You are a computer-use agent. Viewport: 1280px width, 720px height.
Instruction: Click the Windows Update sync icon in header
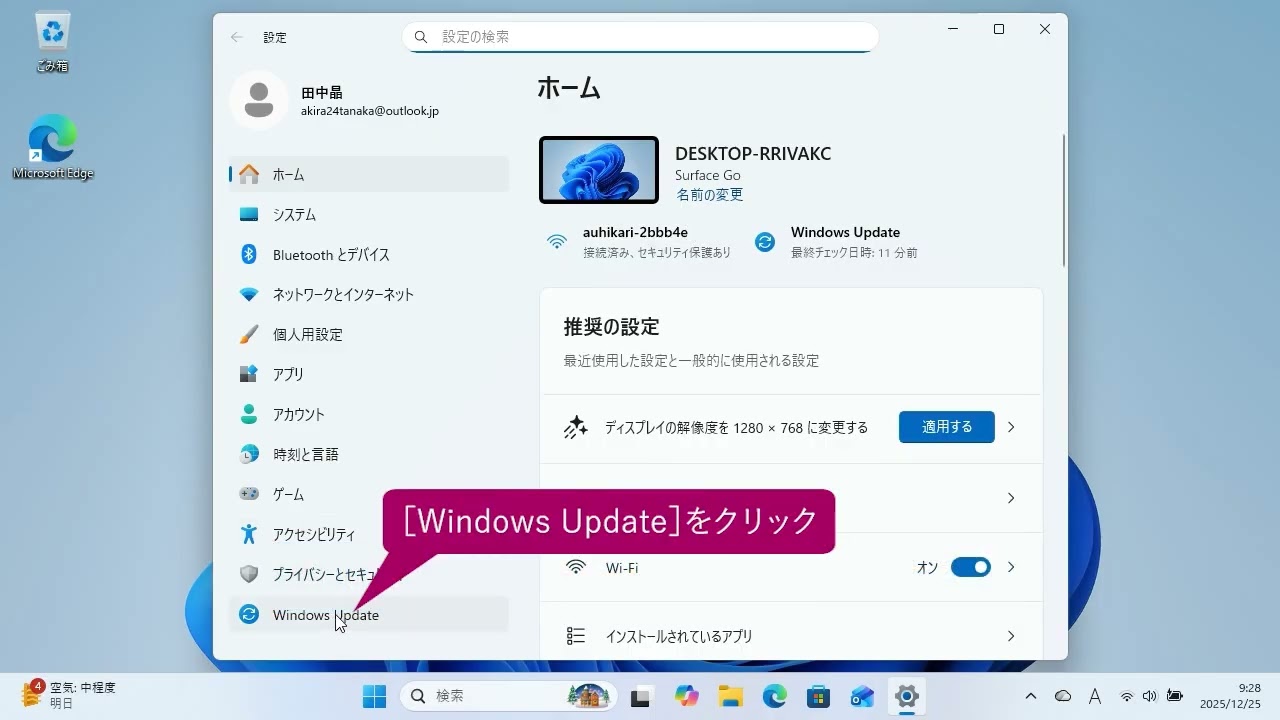point(765,242)
